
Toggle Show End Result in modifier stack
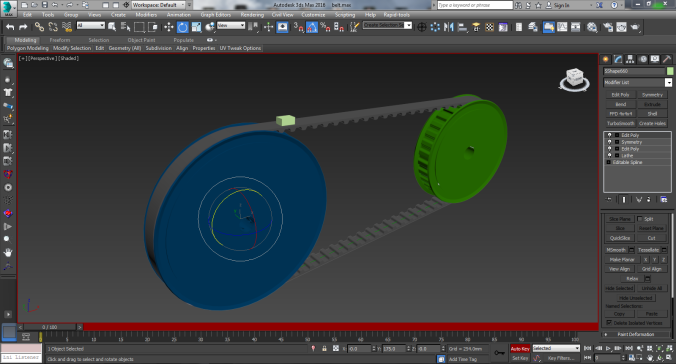[x=624, y=199]
